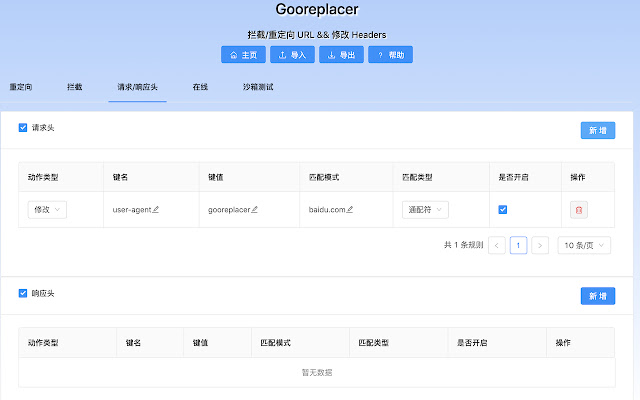Viewport: 640px width, 400px height.
Task: Select page number 1 in pagination
Action: click(518, 245)
